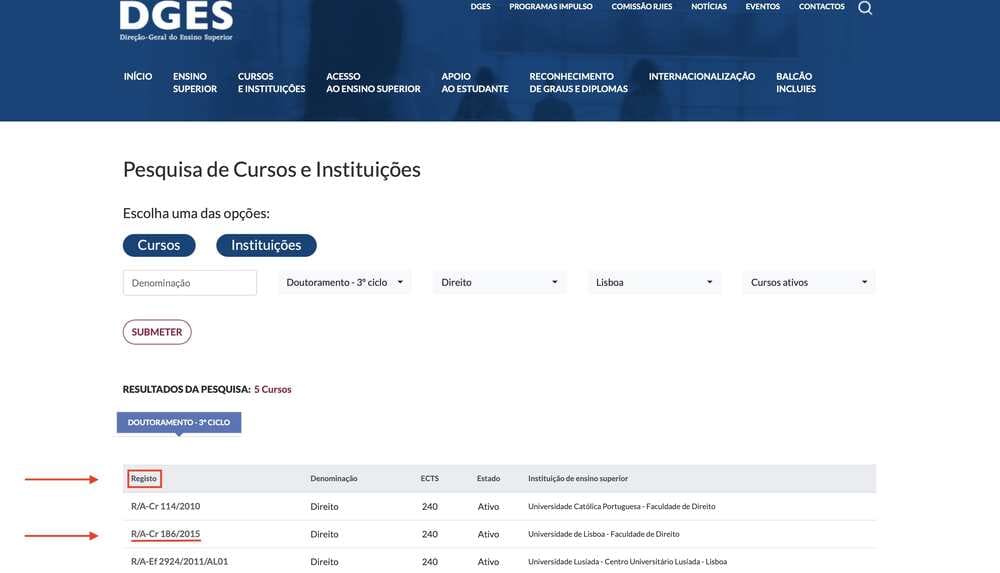Click the Denominação input field
1000x573 pixels.
point(190,283)
